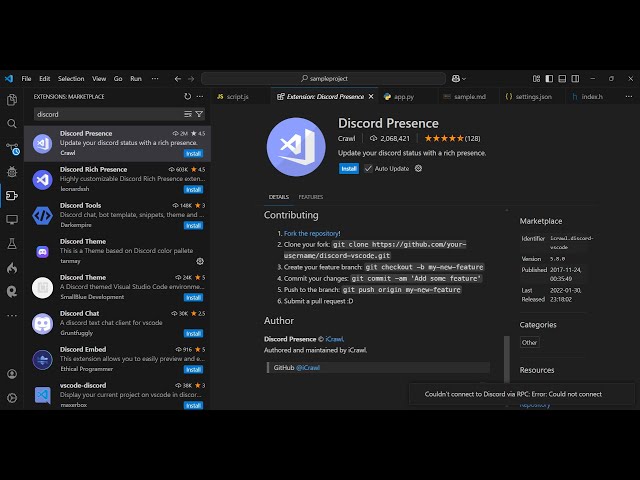The width and height of the screenshot is (640, 480).
Task: Click the filter extensions funnel icon
Action: [x=199, y=114]
